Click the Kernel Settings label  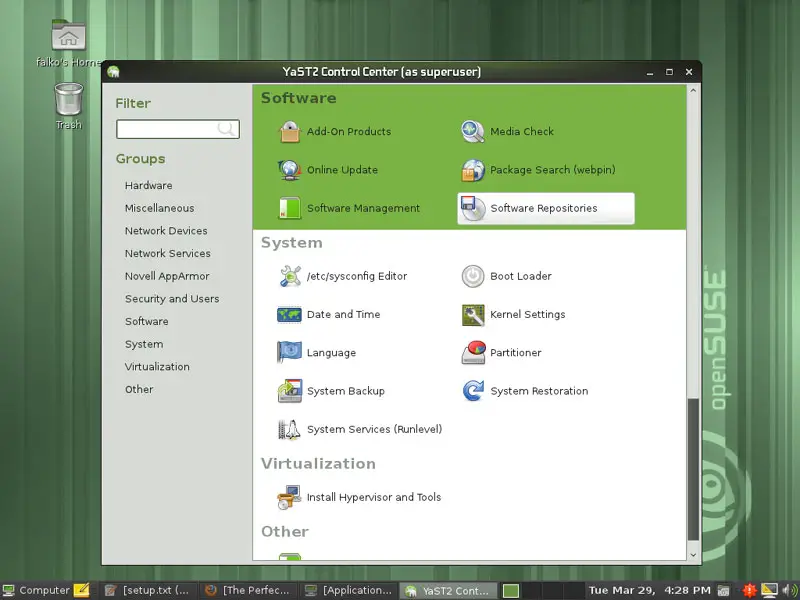click(528, 314)
